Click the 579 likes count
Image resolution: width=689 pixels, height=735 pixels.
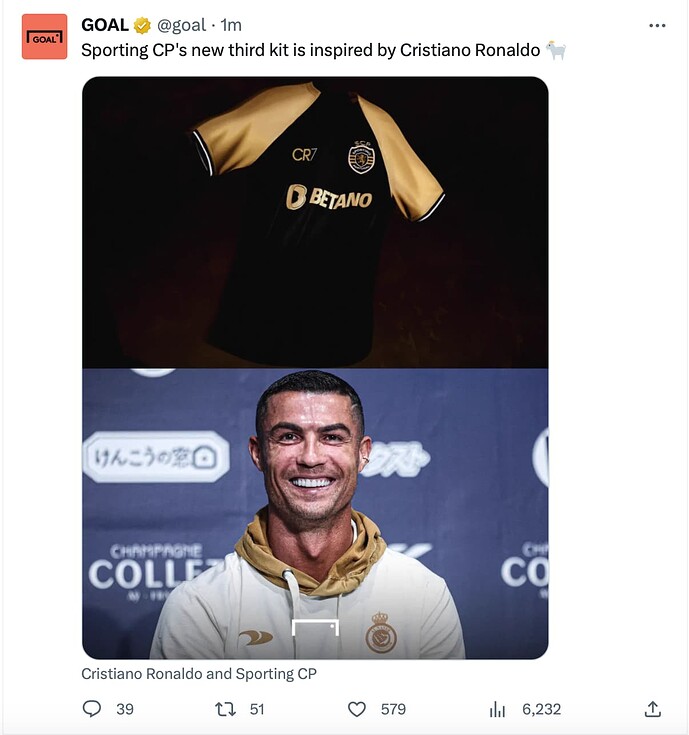coord(393,709)
